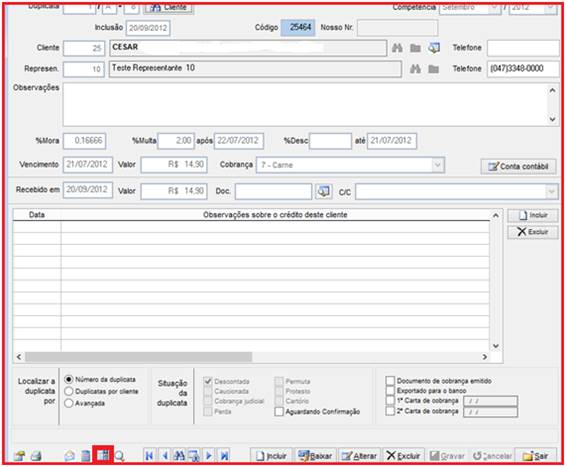Screen dimensions: 566x467
Task: Click Represen. Telefone field (047)3348-0000
Action: click(x=523, y=69)
